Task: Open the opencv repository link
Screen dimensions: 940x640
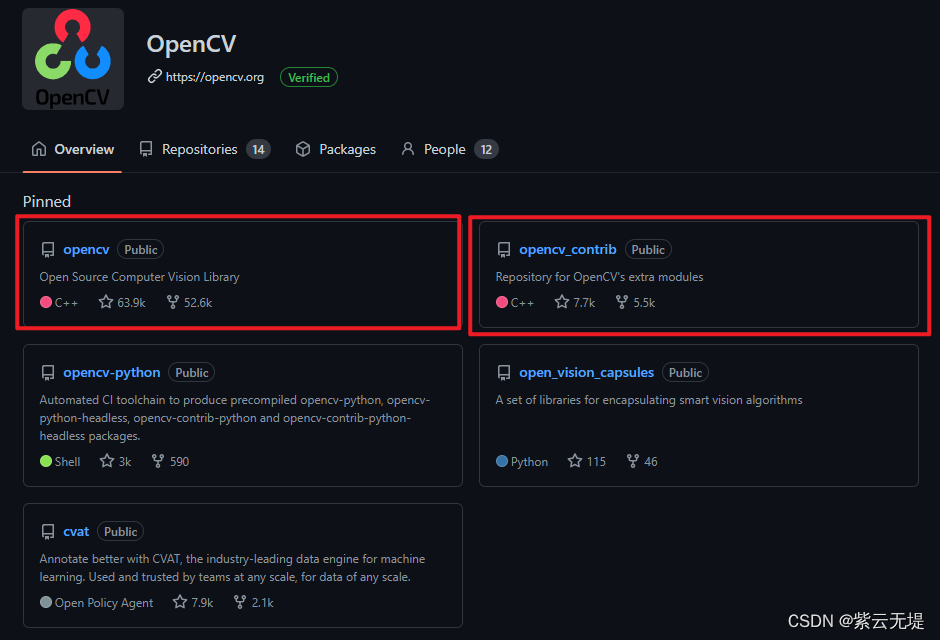Action: point(86,249)
